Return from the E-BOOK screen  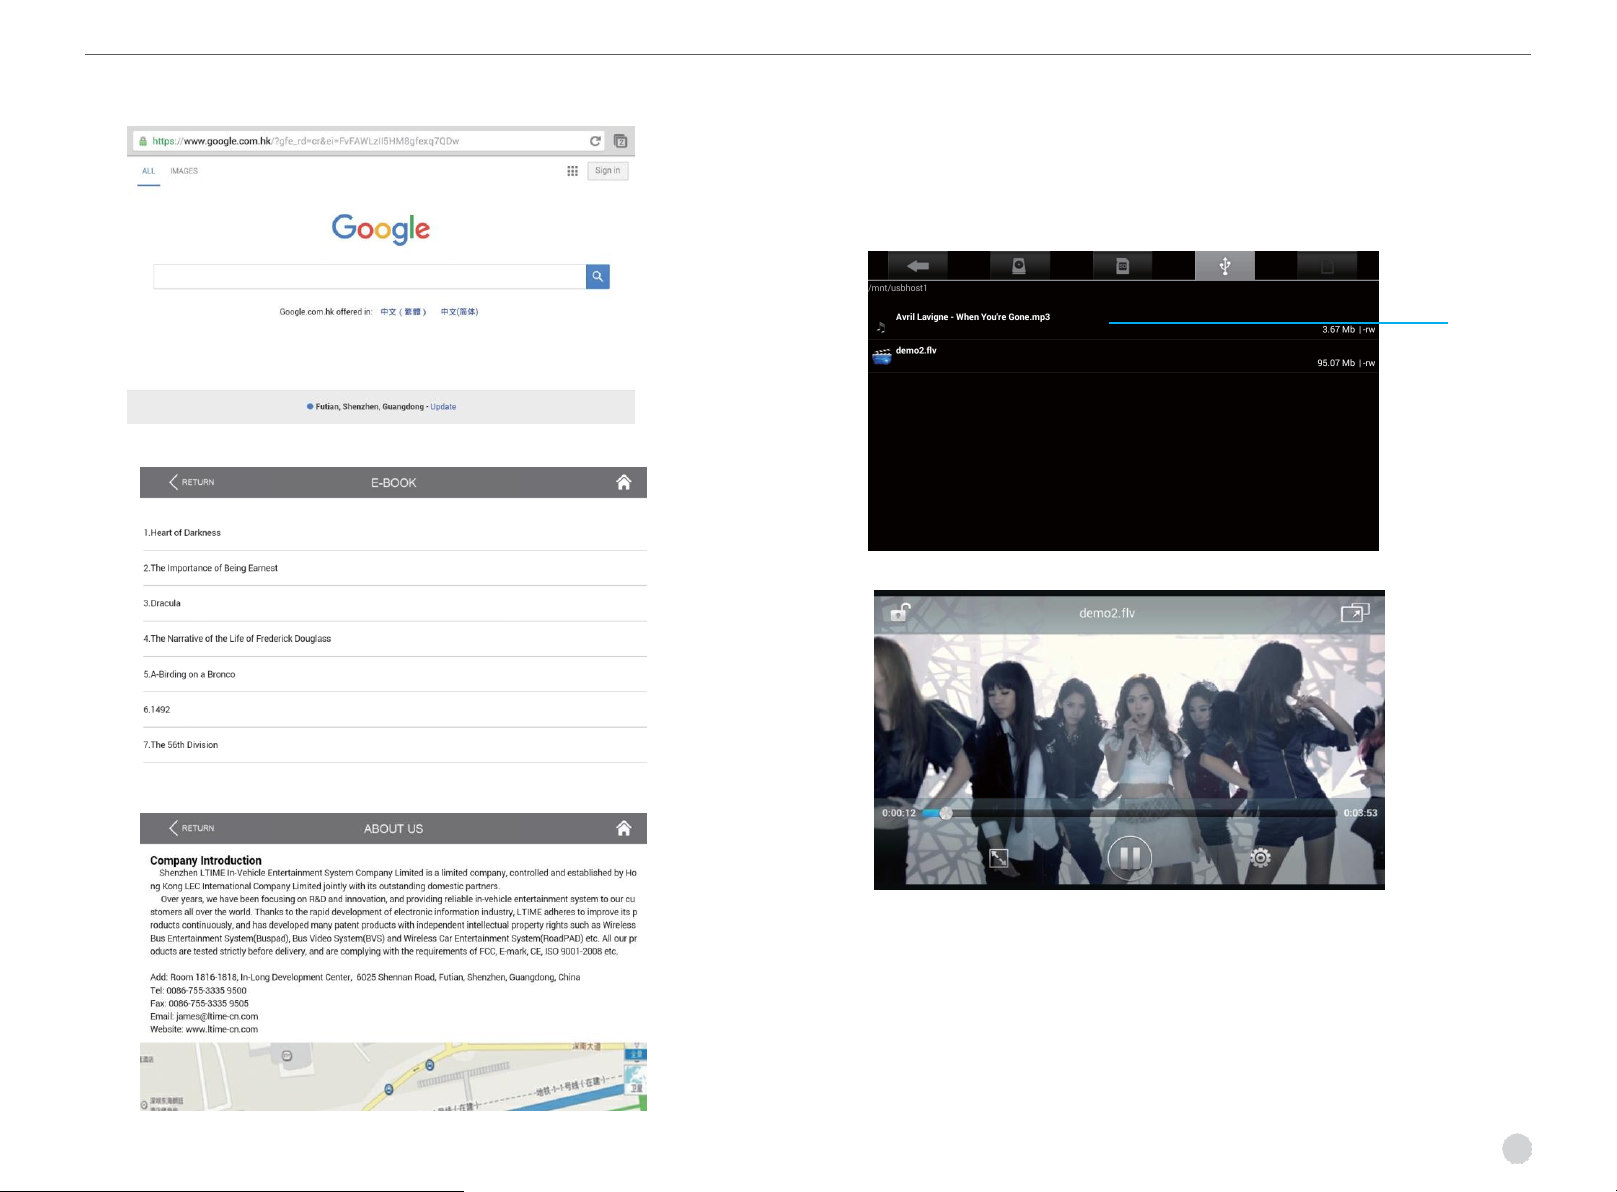pos(192,482)
